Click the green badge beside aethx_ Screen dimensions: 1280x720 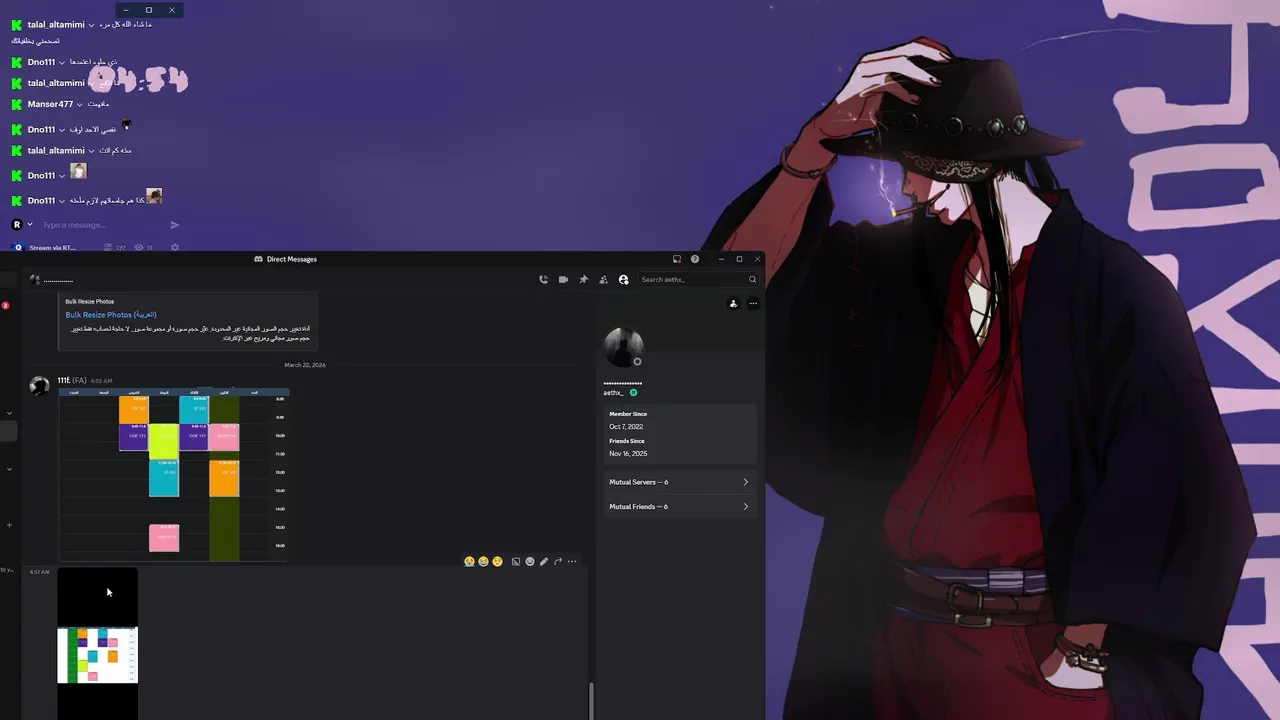pyautogui.click(x=633, y=393)
